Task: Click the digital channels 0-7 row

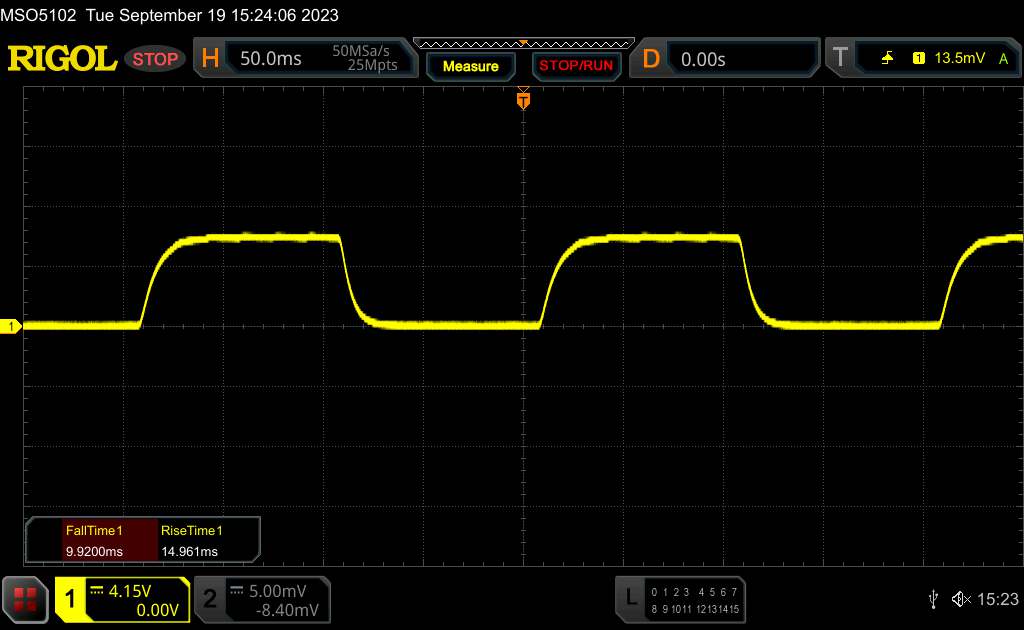Action: (x=694, y=592)
